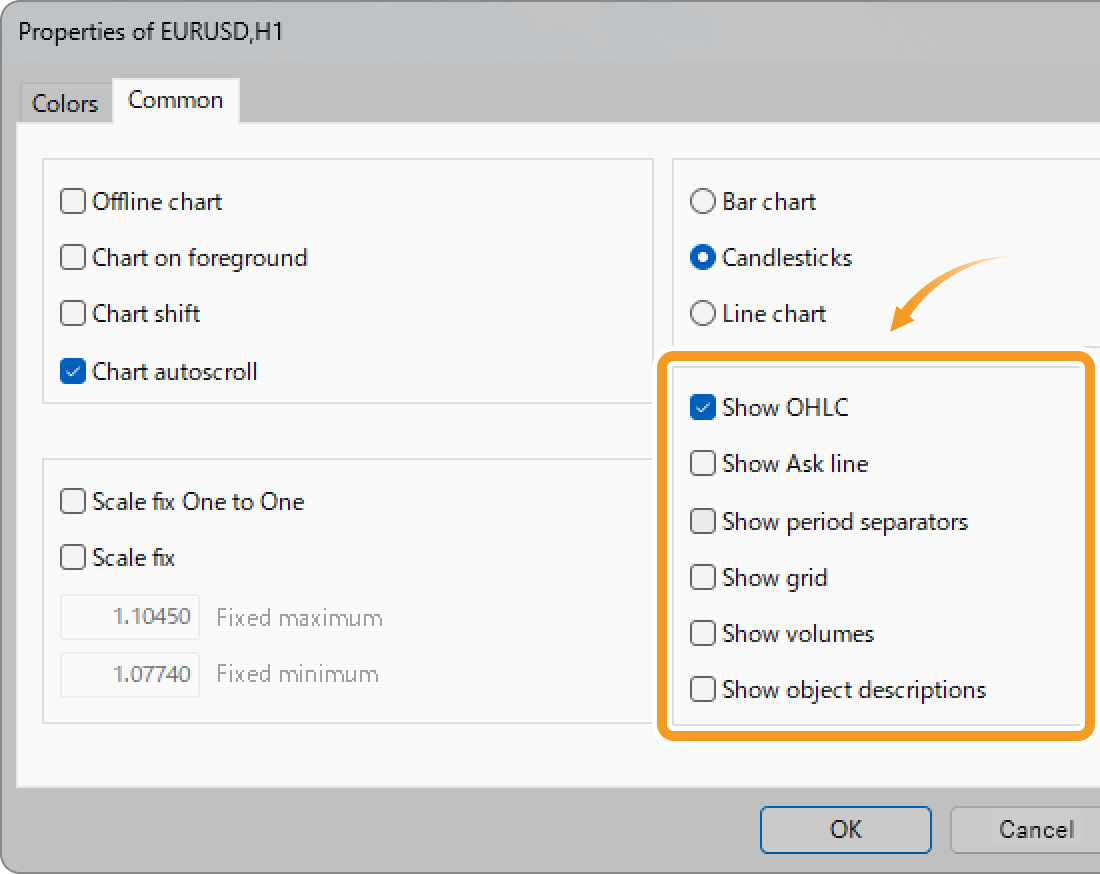Enable the Show Ask line checkbox
Image resolution: width=1100 pixels, height=874 pixels.
(702, 463)
